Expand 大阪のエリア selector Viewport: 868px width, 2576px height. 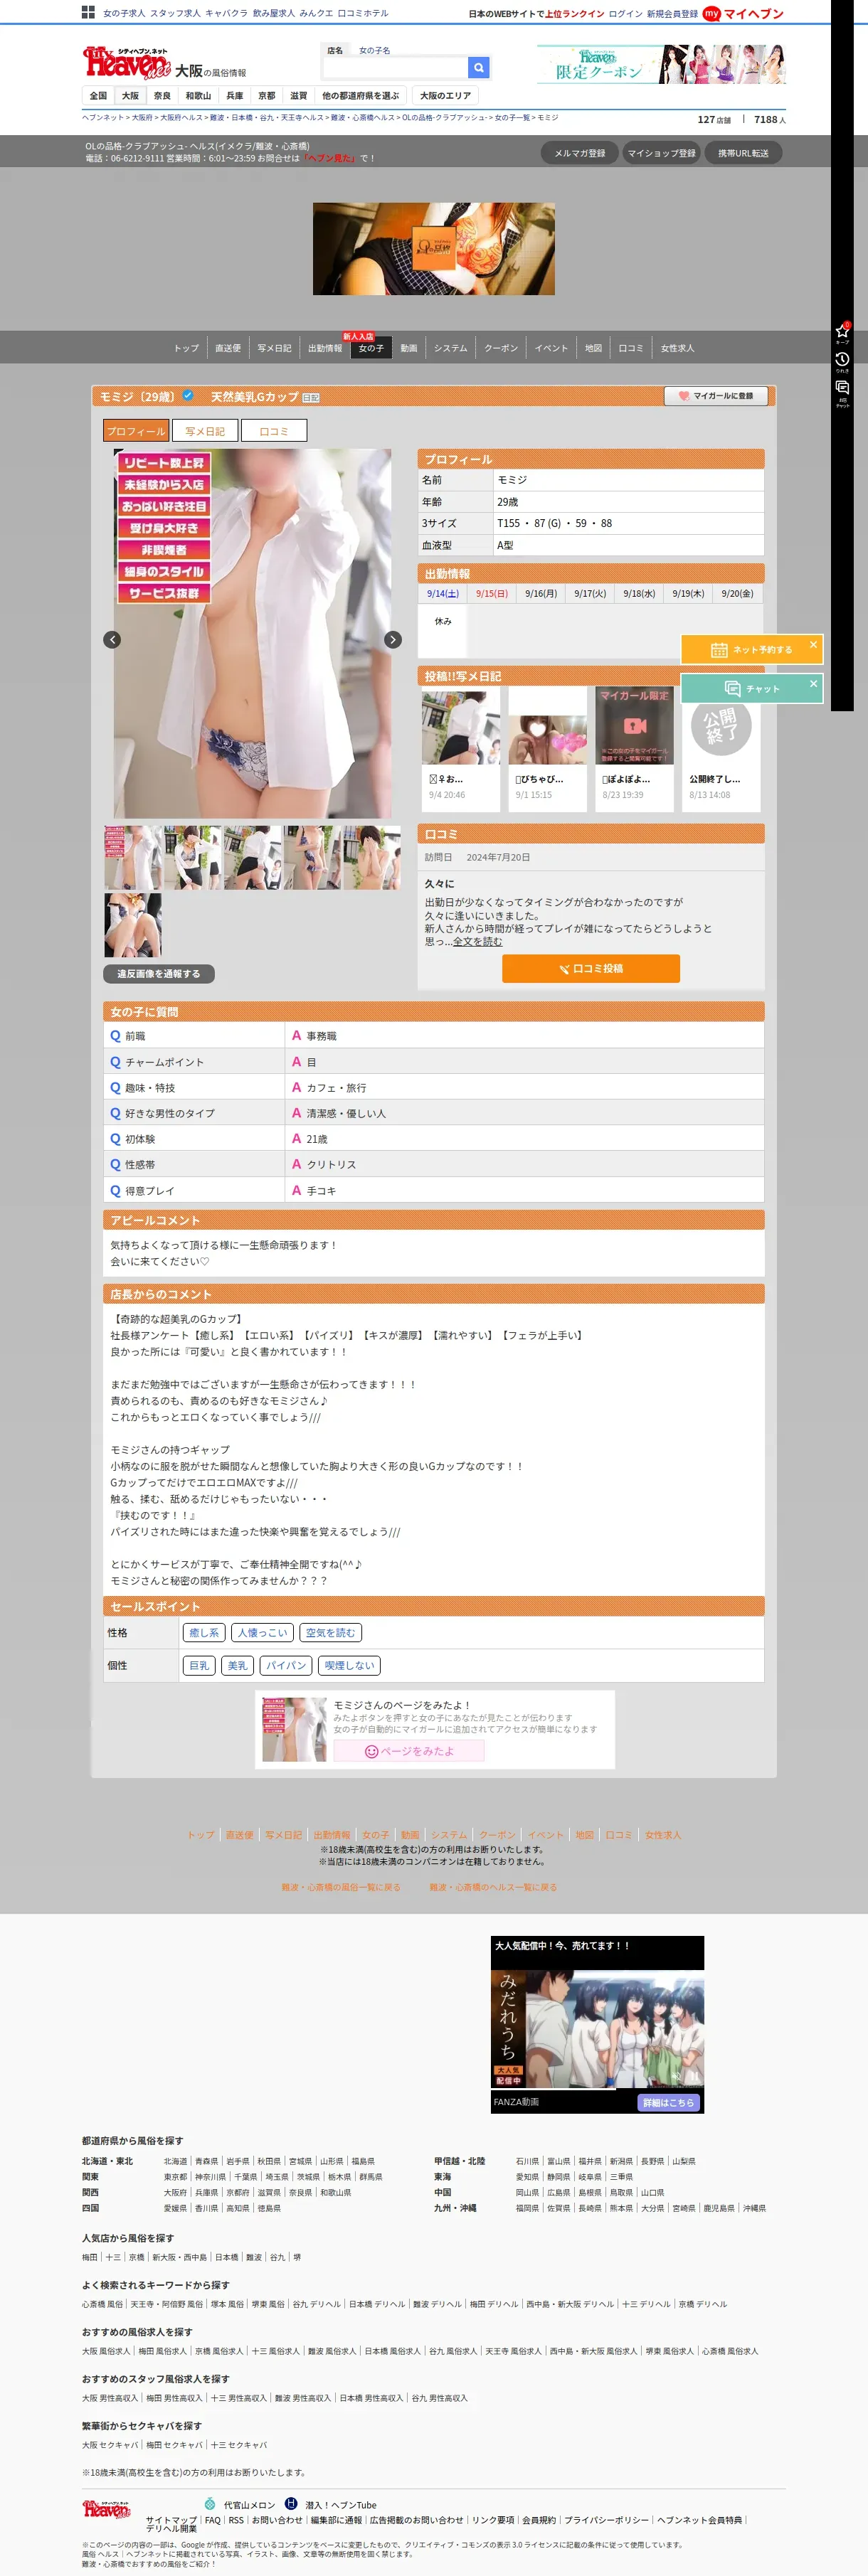click(x=445, y=96)
